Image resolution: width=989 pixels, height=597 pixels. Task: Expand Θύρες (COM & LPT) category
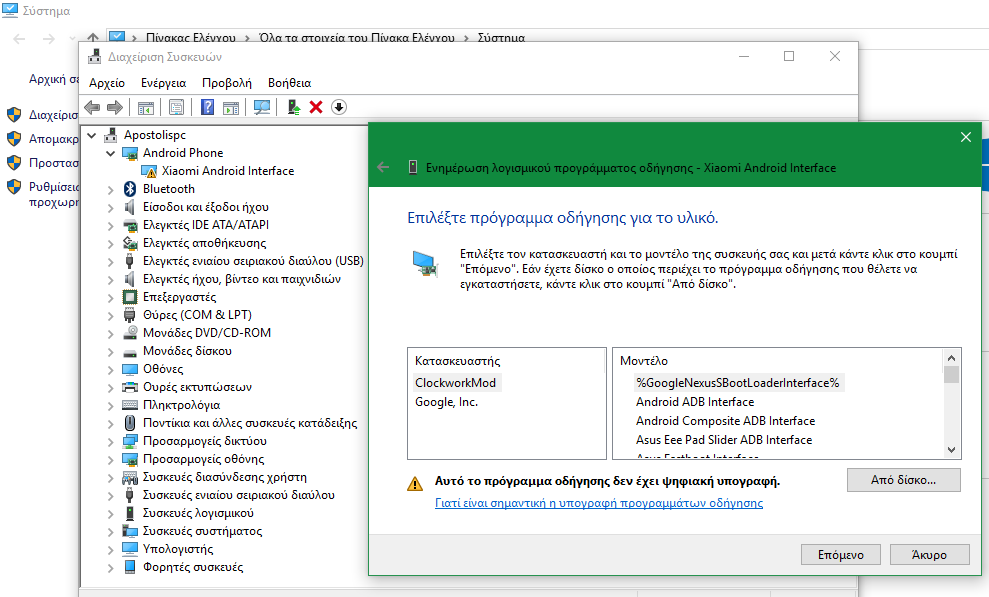(x=110, y=315)
